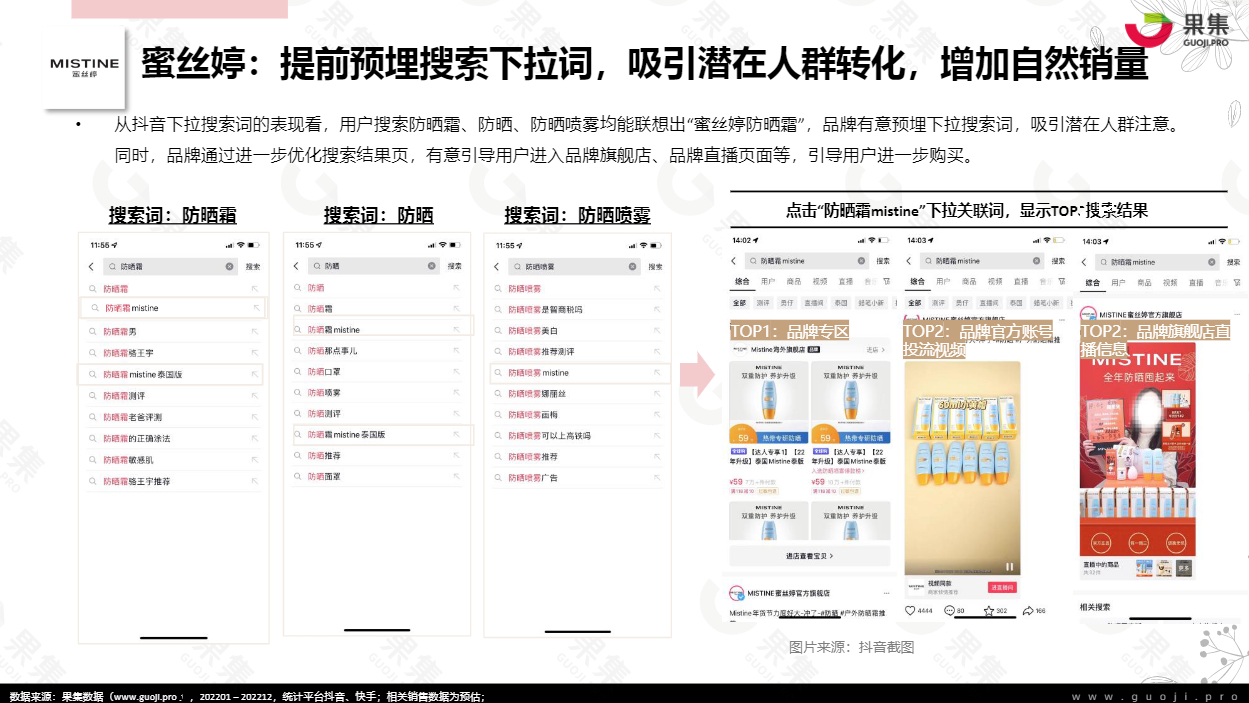Open 进店查看宝贝 link
This screenshot has width=1249, height=703.
click(x=809, y=556)
